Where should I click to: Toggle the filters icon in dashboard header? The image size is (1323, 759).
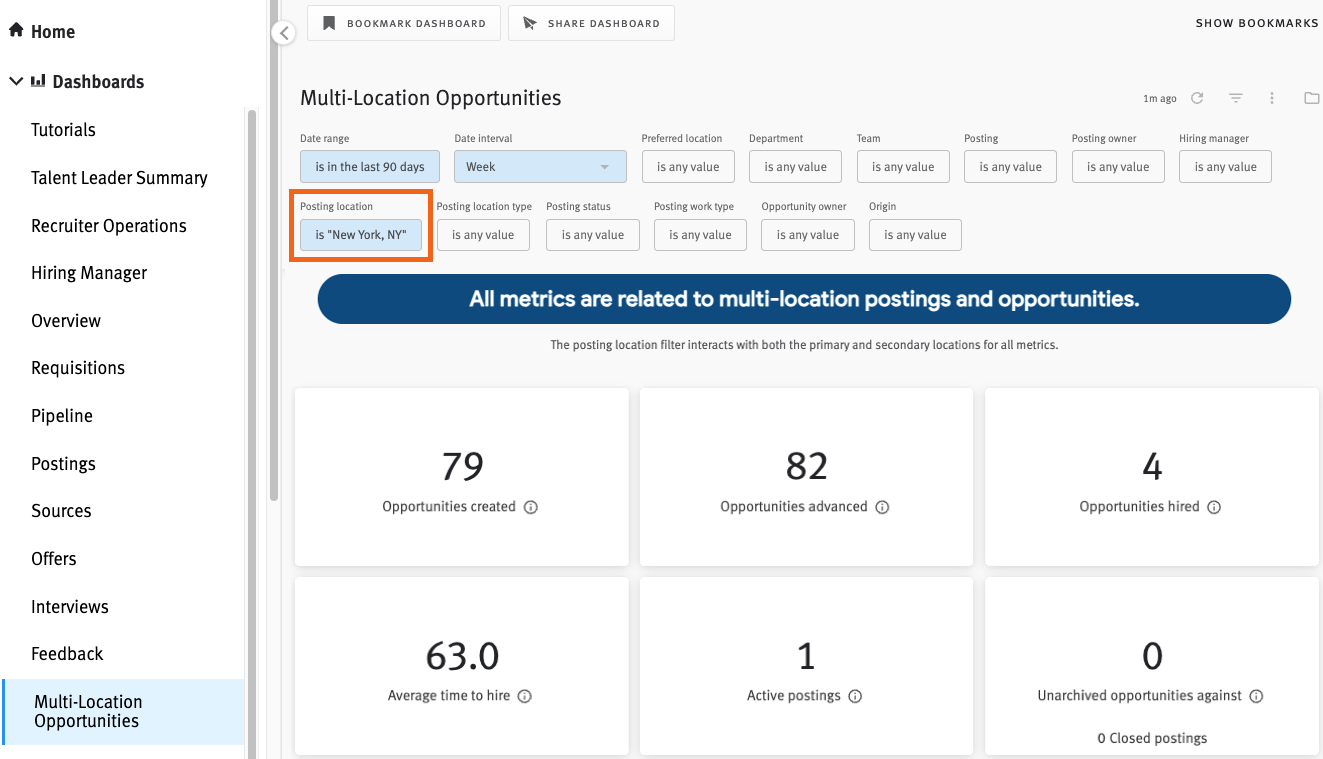[x=1236, y=98]
